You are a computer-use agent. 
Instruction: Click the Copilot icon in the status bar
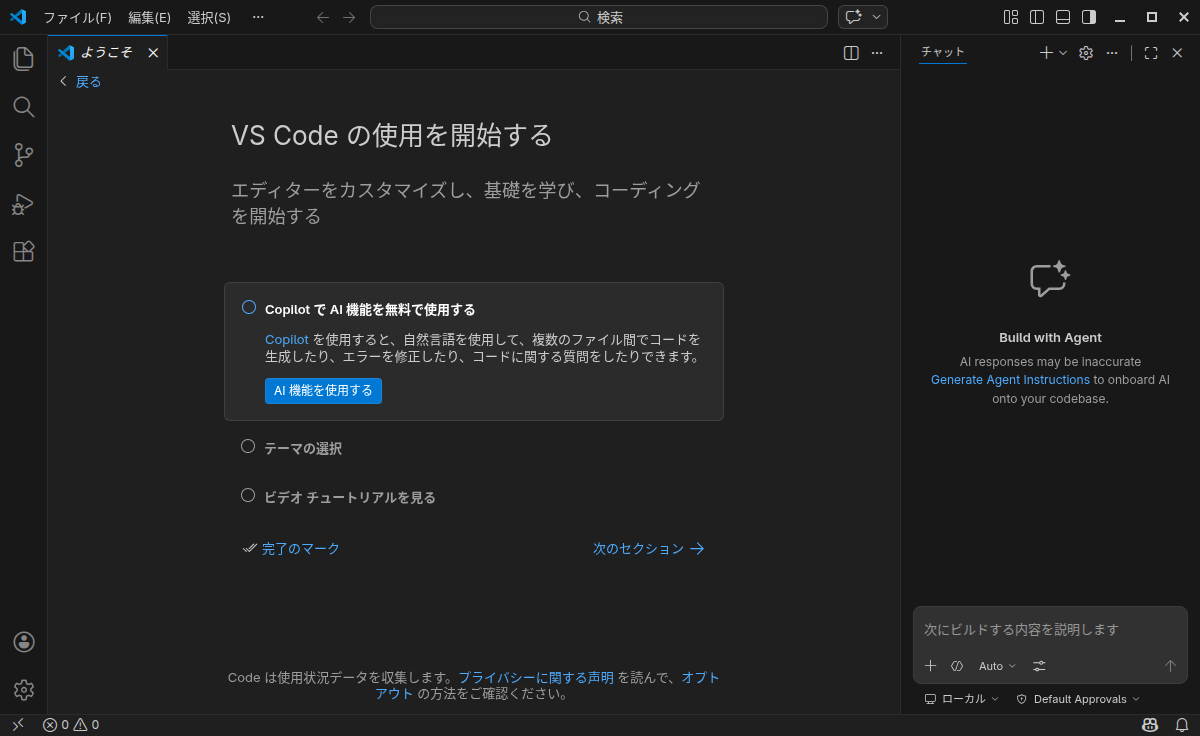[x=1149, y=724]
